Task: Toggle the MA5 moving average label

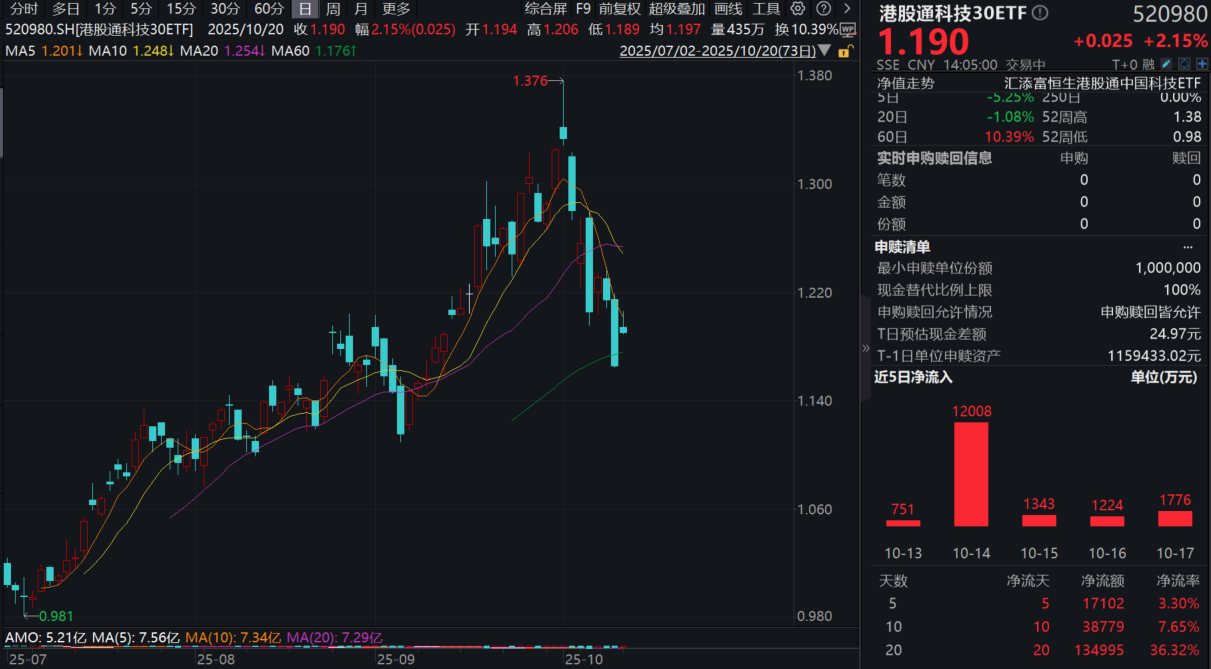Action: (x=18, y=48)
